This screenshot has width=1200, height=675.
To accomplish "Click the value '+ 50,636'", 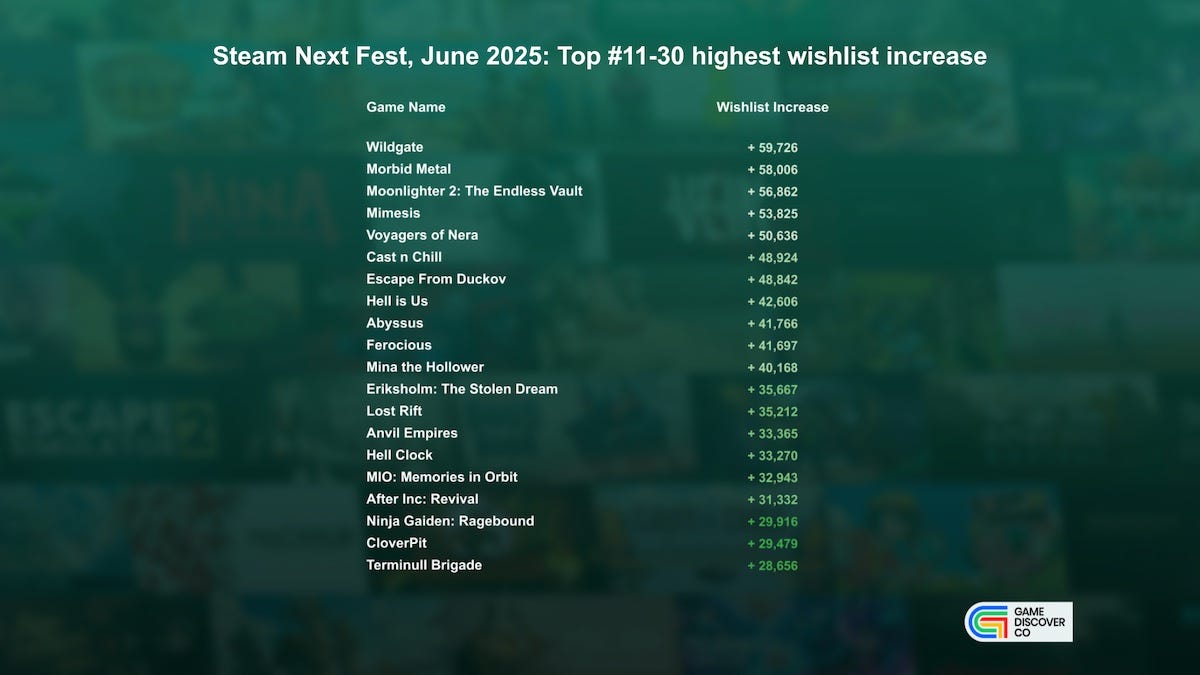I will pos(772,236).
